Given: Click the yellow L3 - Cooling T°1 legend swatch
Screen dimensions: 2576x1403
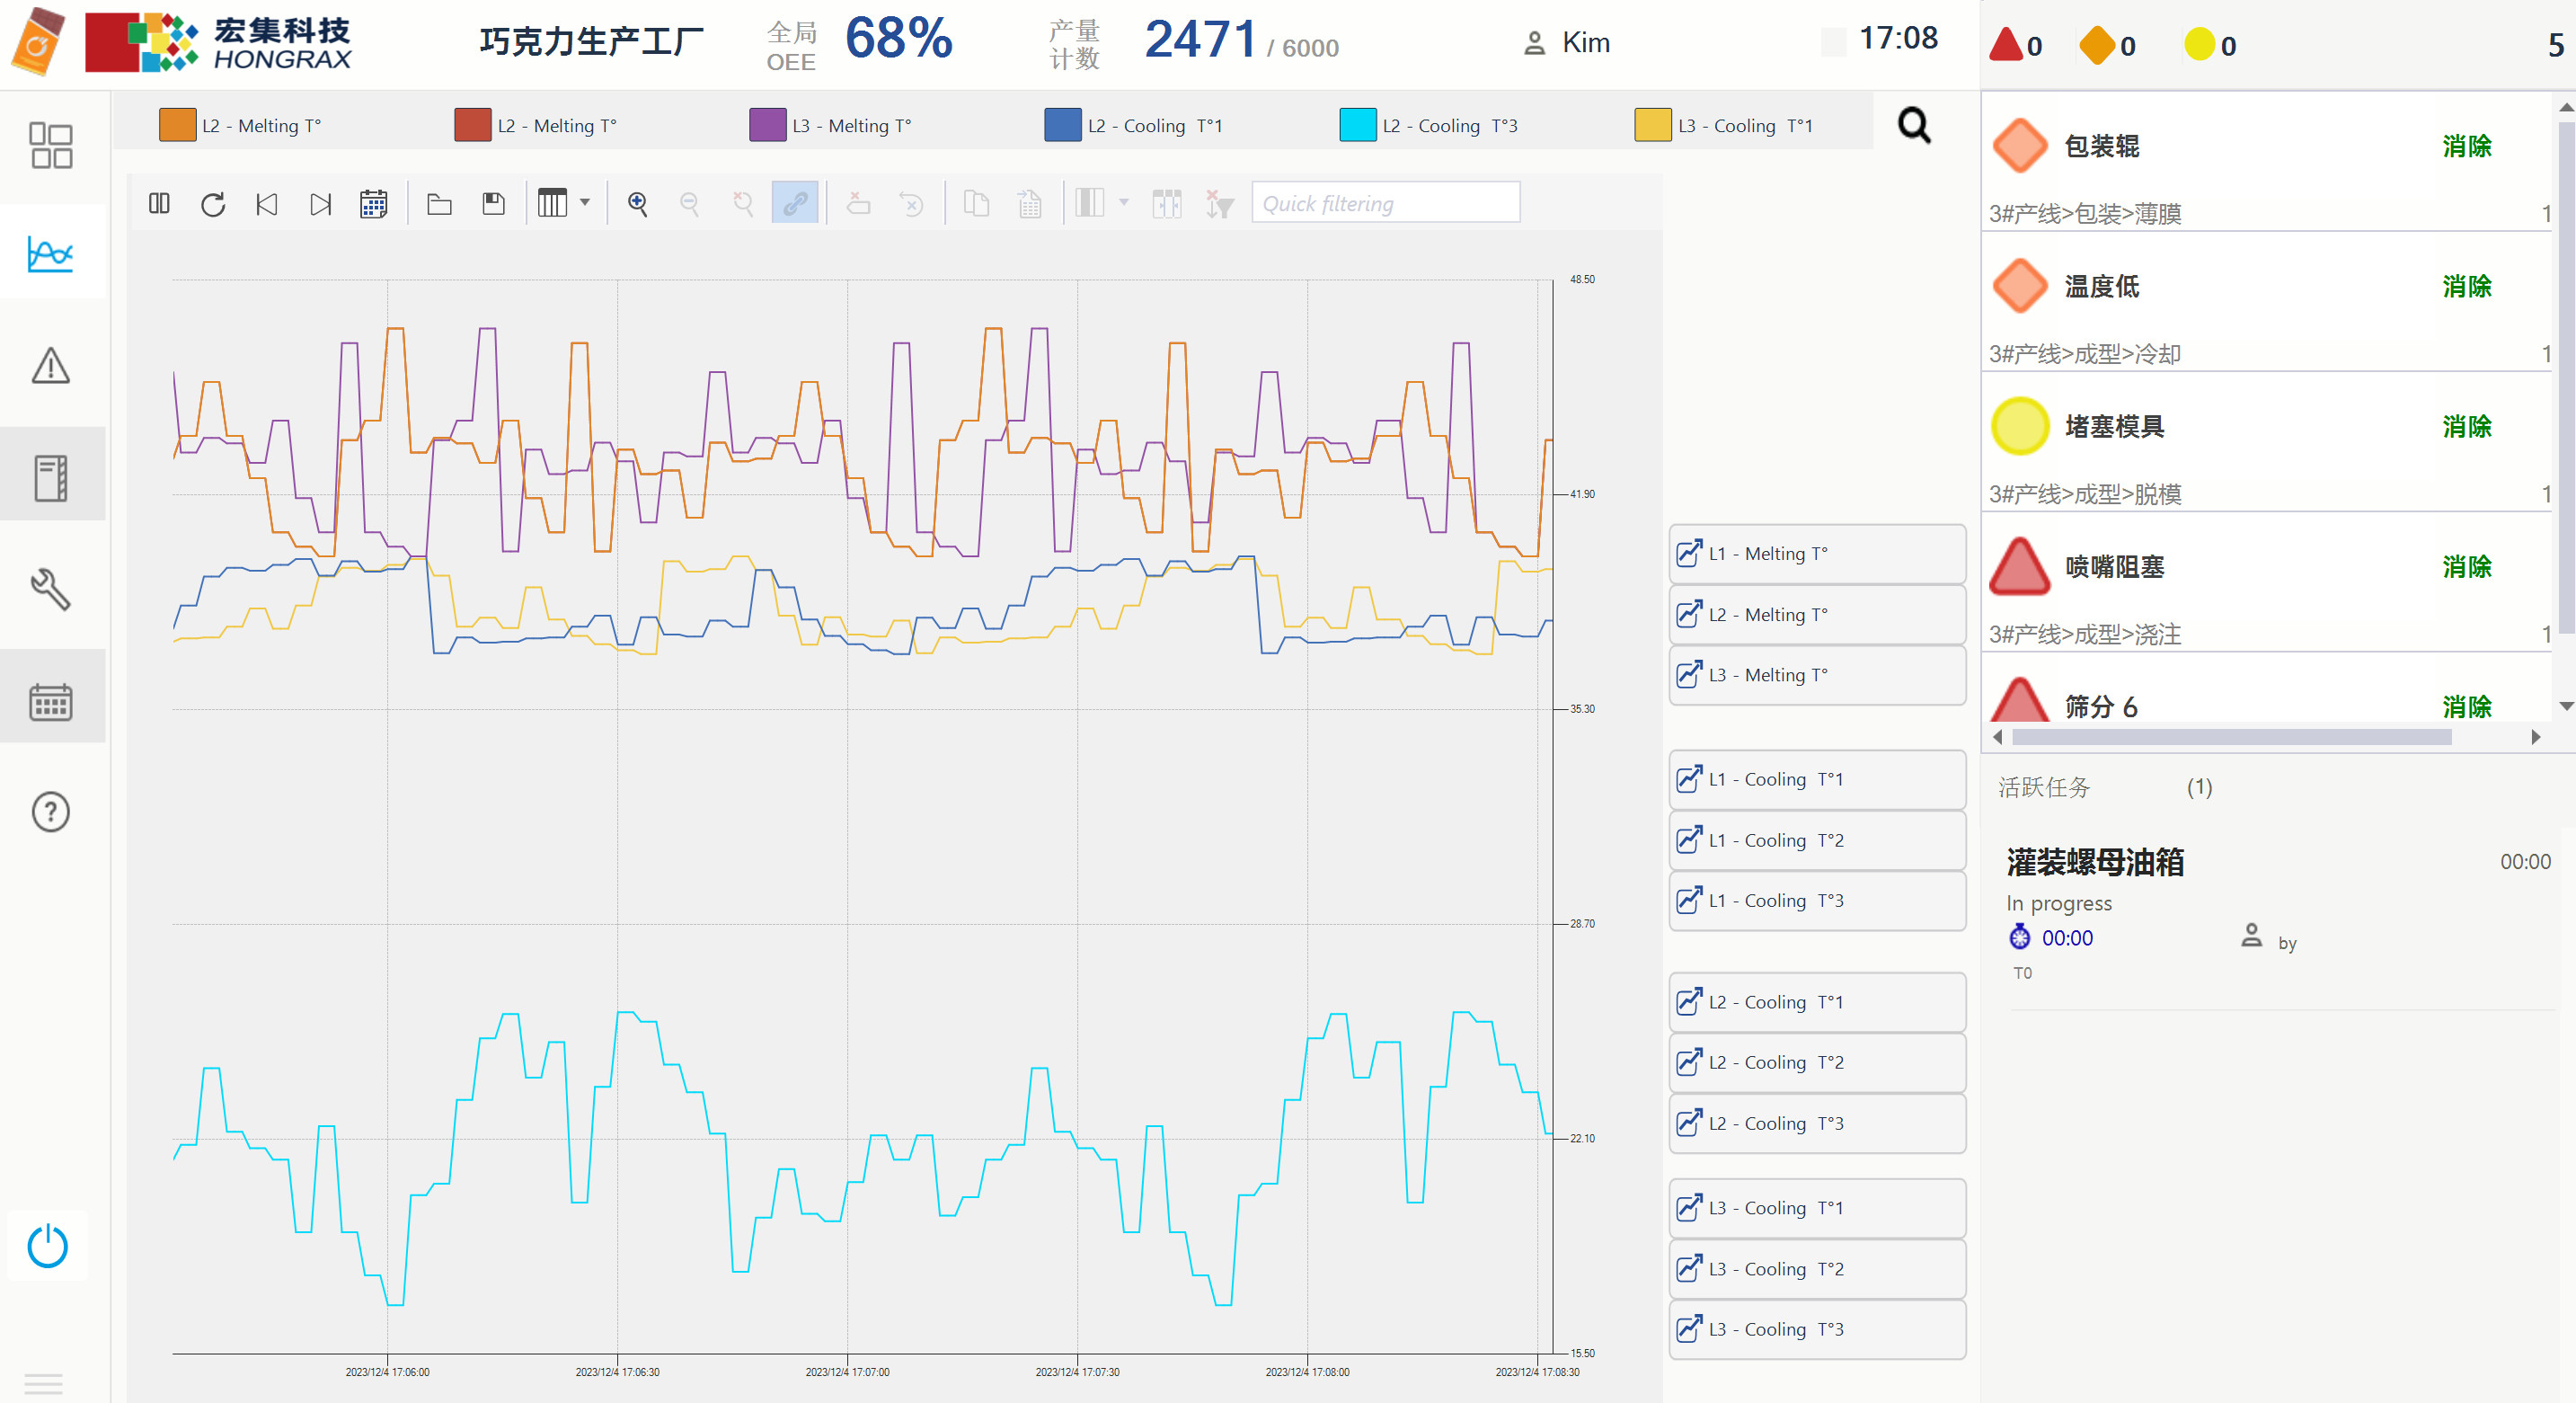Looking at the screenshot, I should [x=1653, y=125].
